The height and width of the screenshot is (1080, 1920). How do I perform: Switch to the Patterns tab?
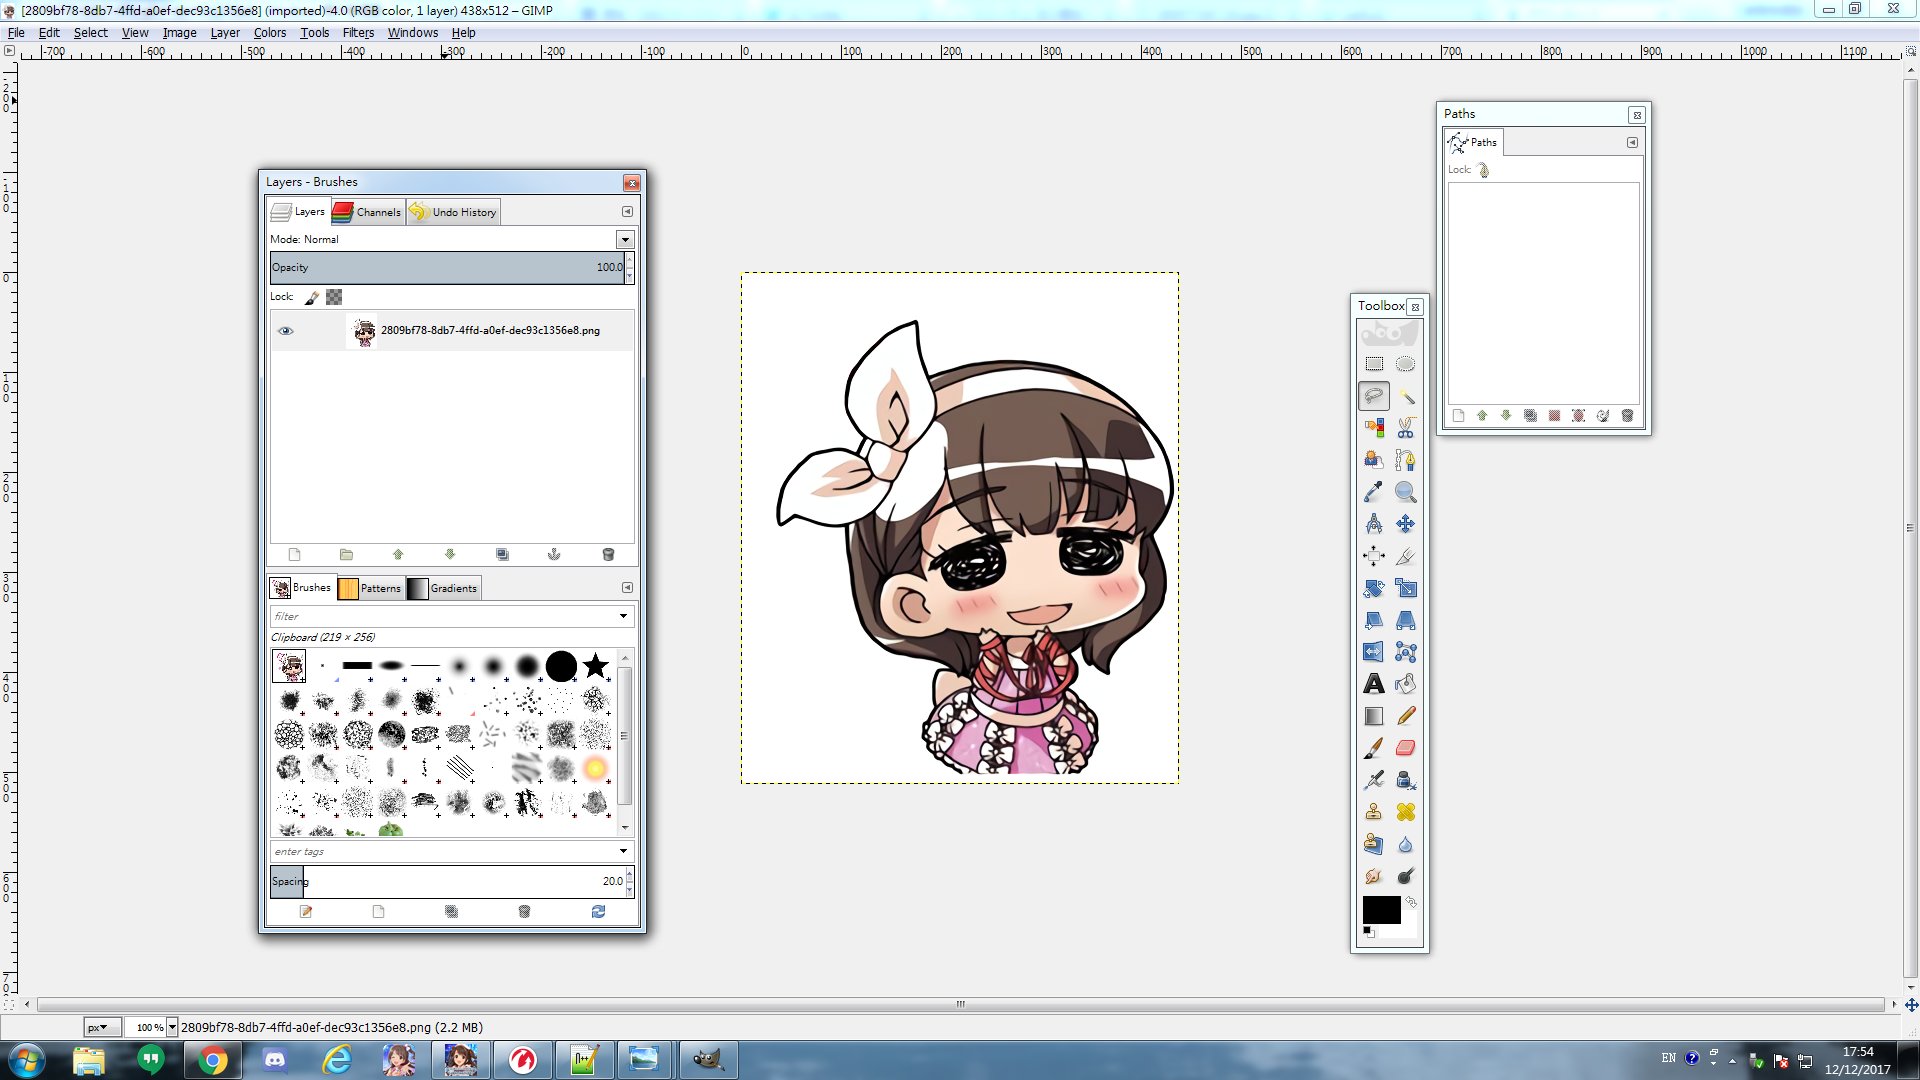(370, 588)
